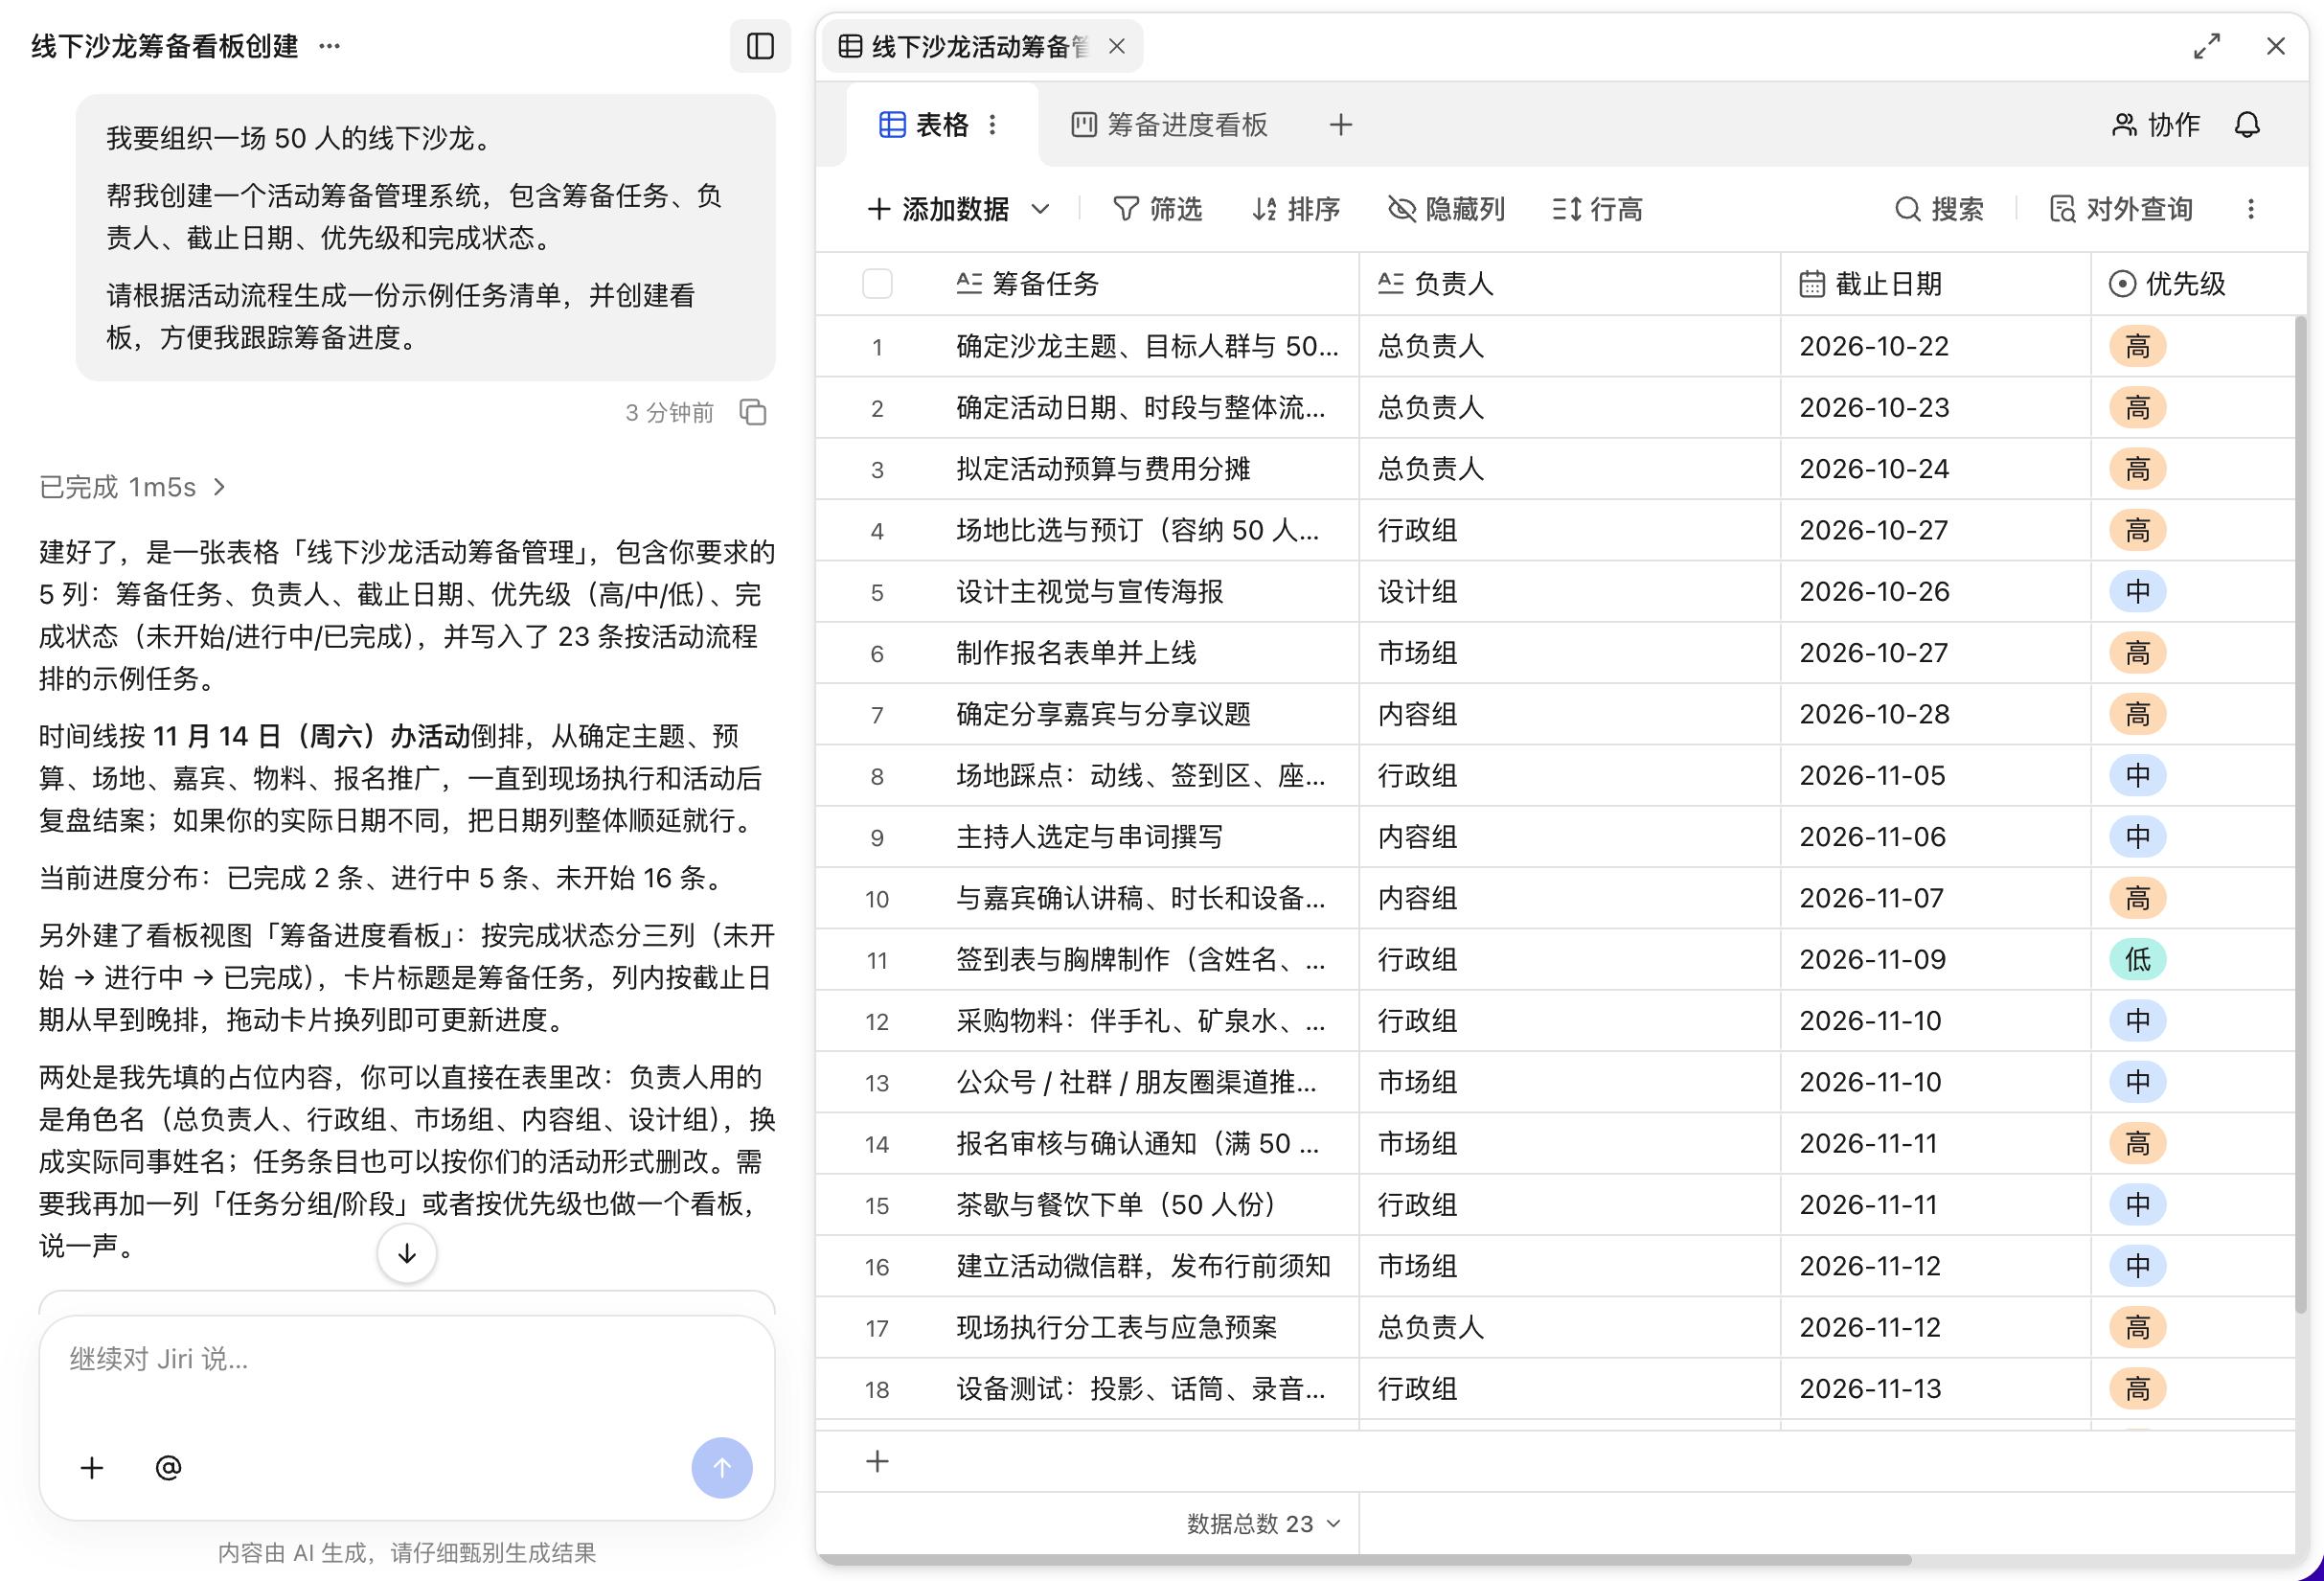Open the 表格 tab options dots
This screenshot has height=1581, width=2324.
pos(992,124)
